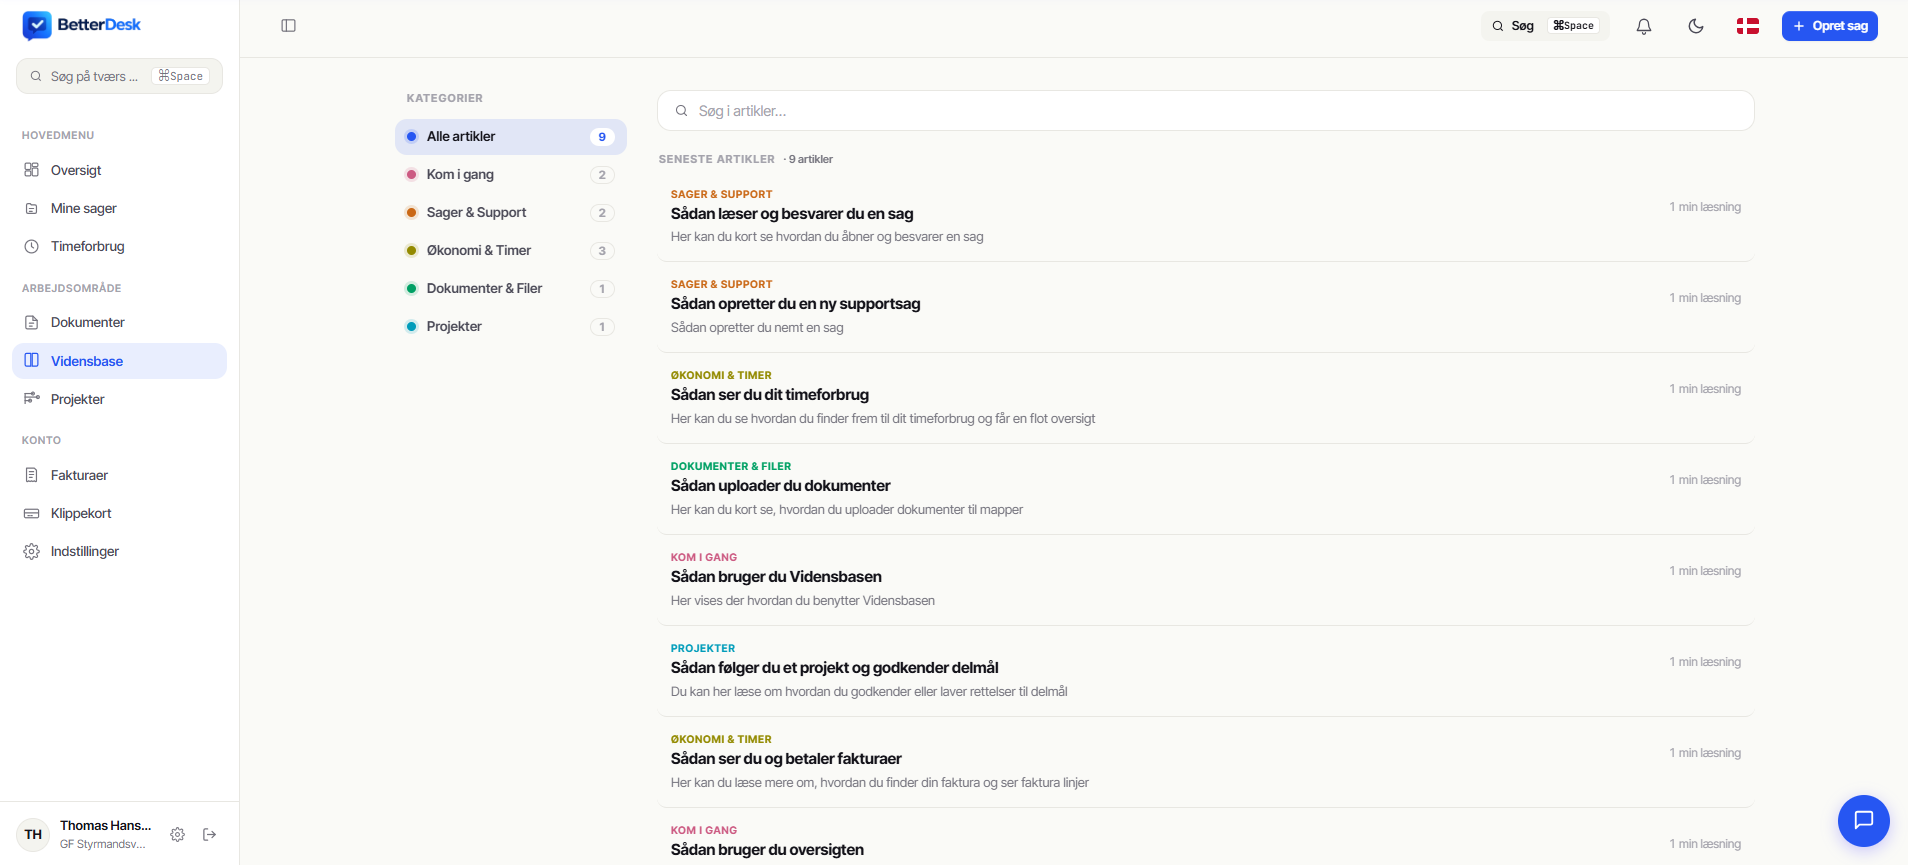Click the GF Styrmandsv... organisation text
The height and width of the screenshot is (865, 1908).
click(103, 844)
